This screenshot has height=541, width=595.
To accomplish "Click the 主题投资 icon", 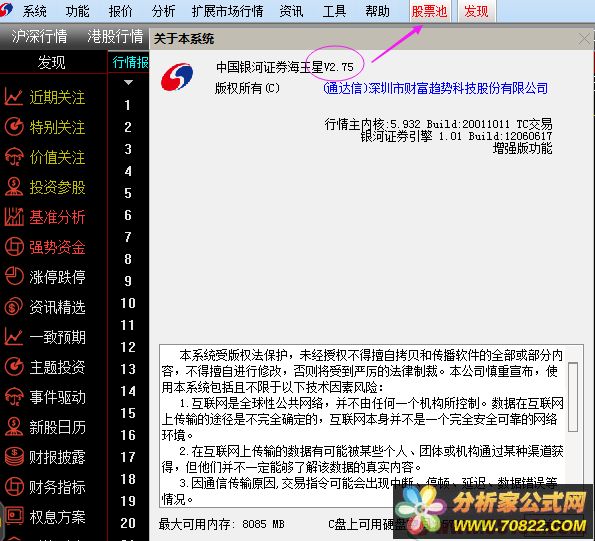I will pos(14,366).
